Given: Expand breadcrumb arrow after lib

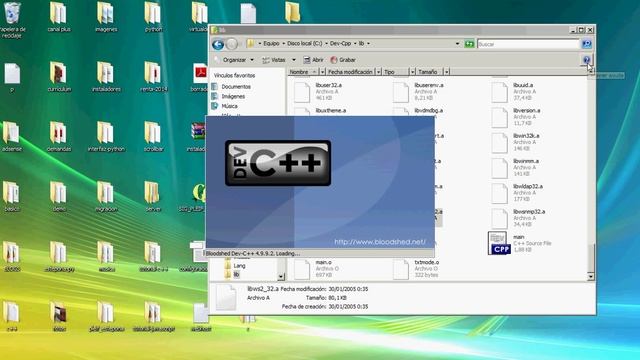Looking at the screenshot, I should (x=368, y=43).
